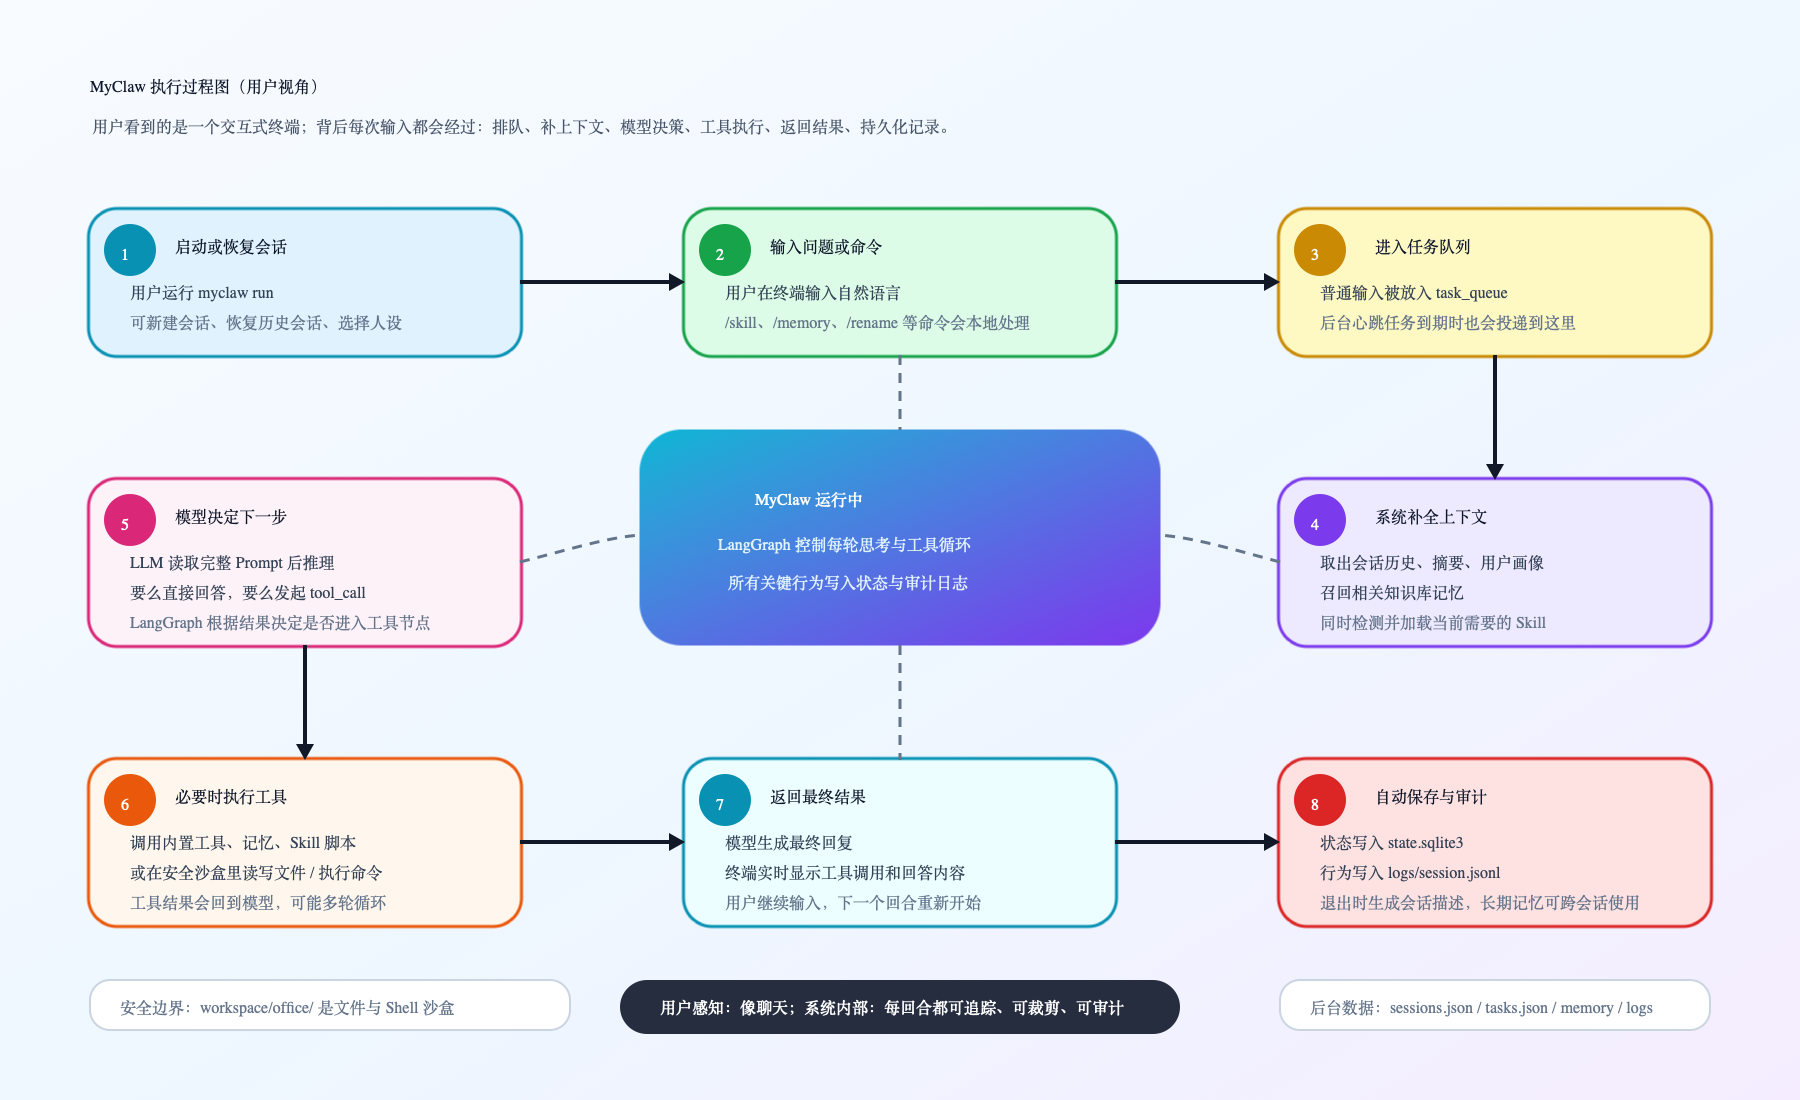This screenshot has height=1100, width=1800.
Task: Click '普通输入被放入 task_queue' line
Action: (1414, 293)
